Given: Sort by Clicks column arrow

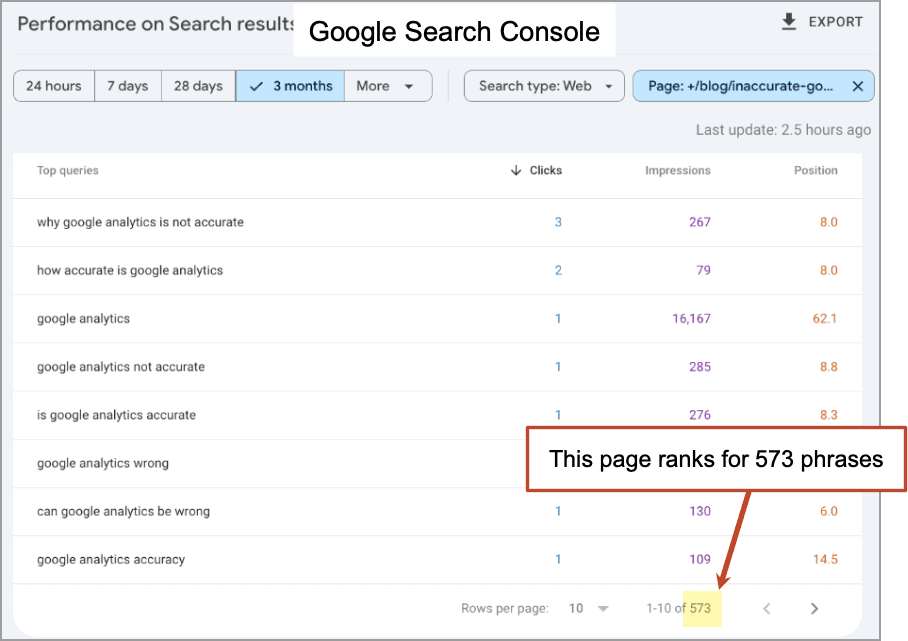Looking at the screenshot, I should coord(515,170).
